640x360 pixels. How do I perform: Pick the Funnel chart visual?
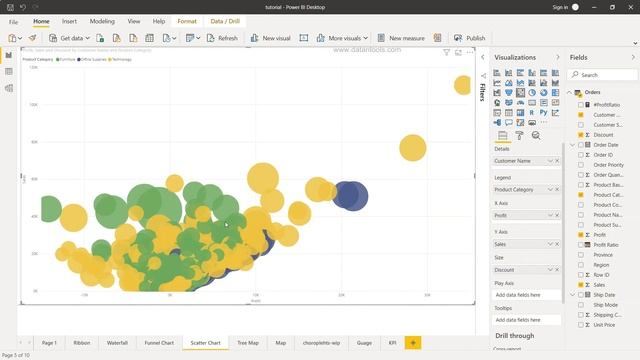tap(509, 93)
